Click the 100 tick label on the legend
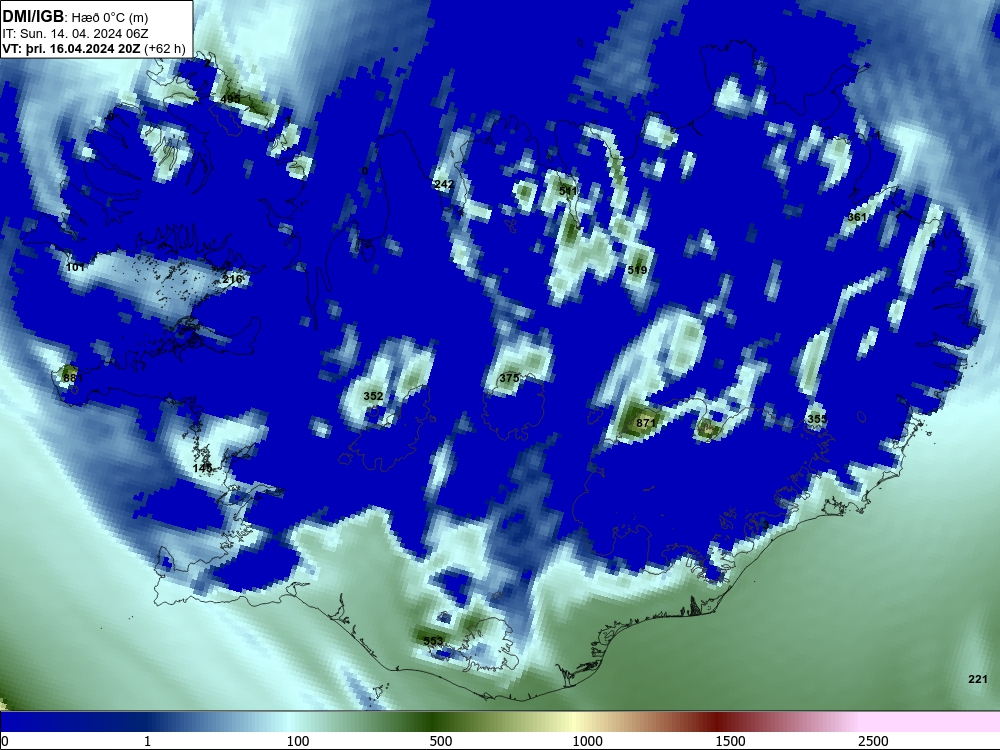 (298, 741)
